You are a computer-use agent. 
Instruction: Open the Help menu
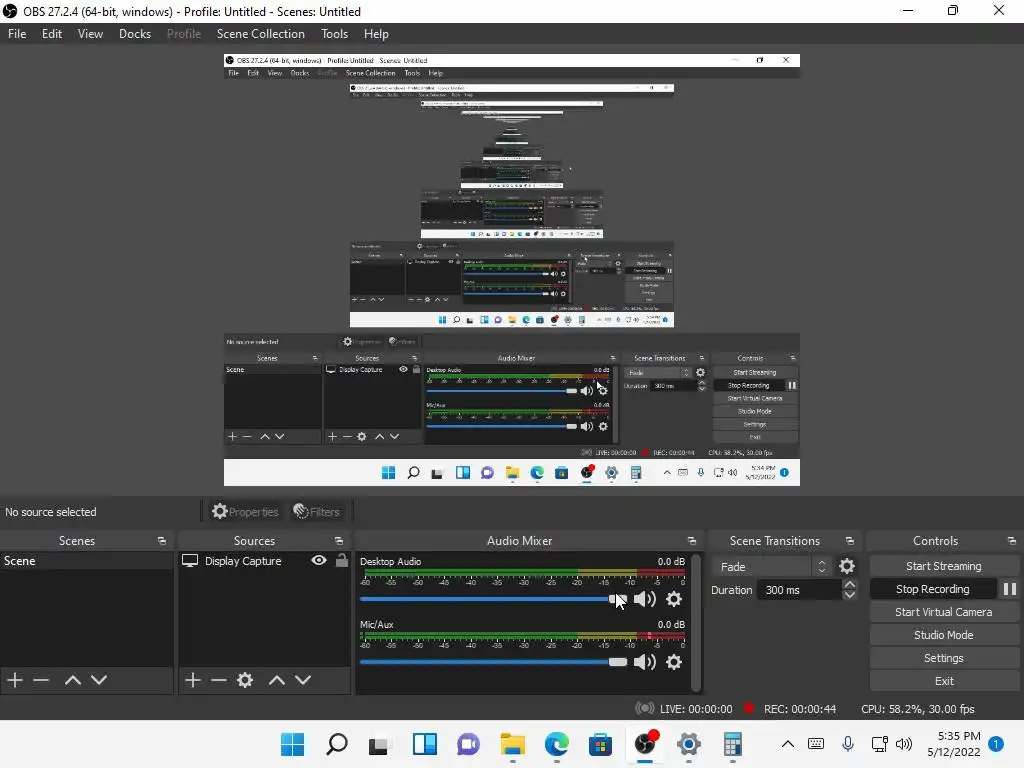[376, 34]
